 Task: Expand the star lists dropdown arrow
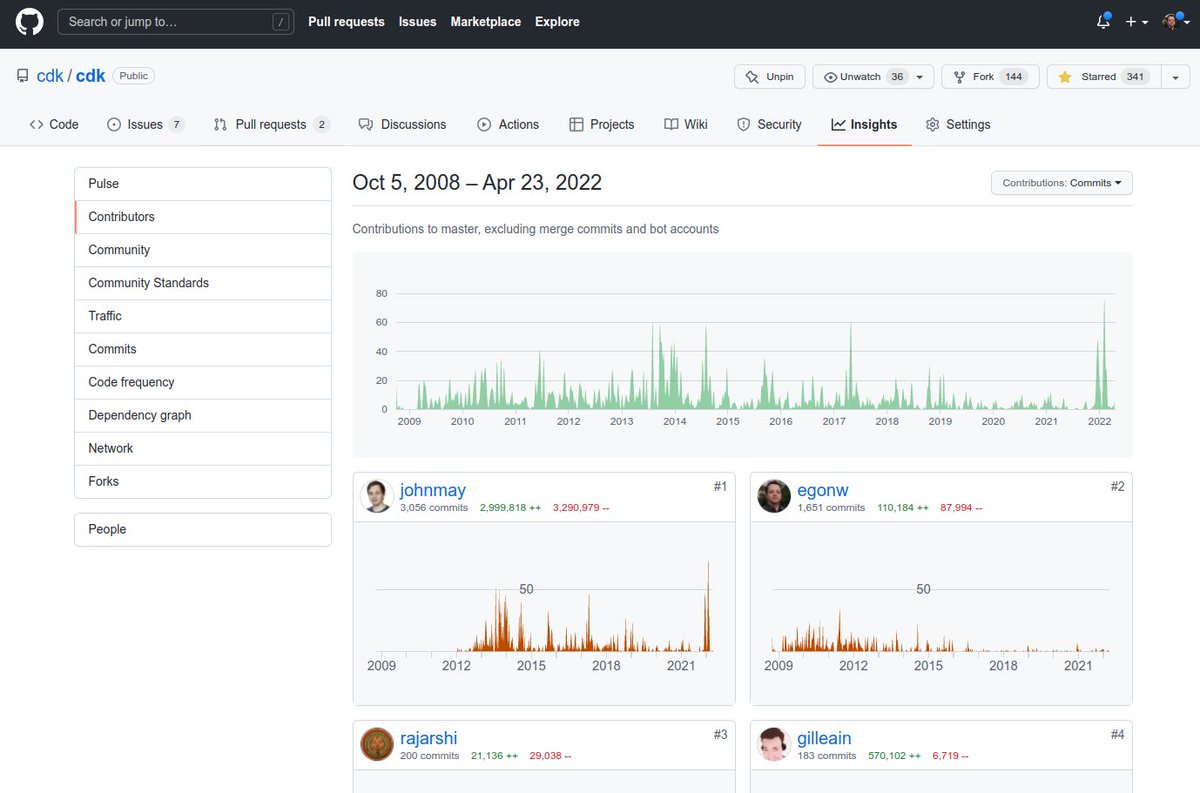pos(1174,77)
